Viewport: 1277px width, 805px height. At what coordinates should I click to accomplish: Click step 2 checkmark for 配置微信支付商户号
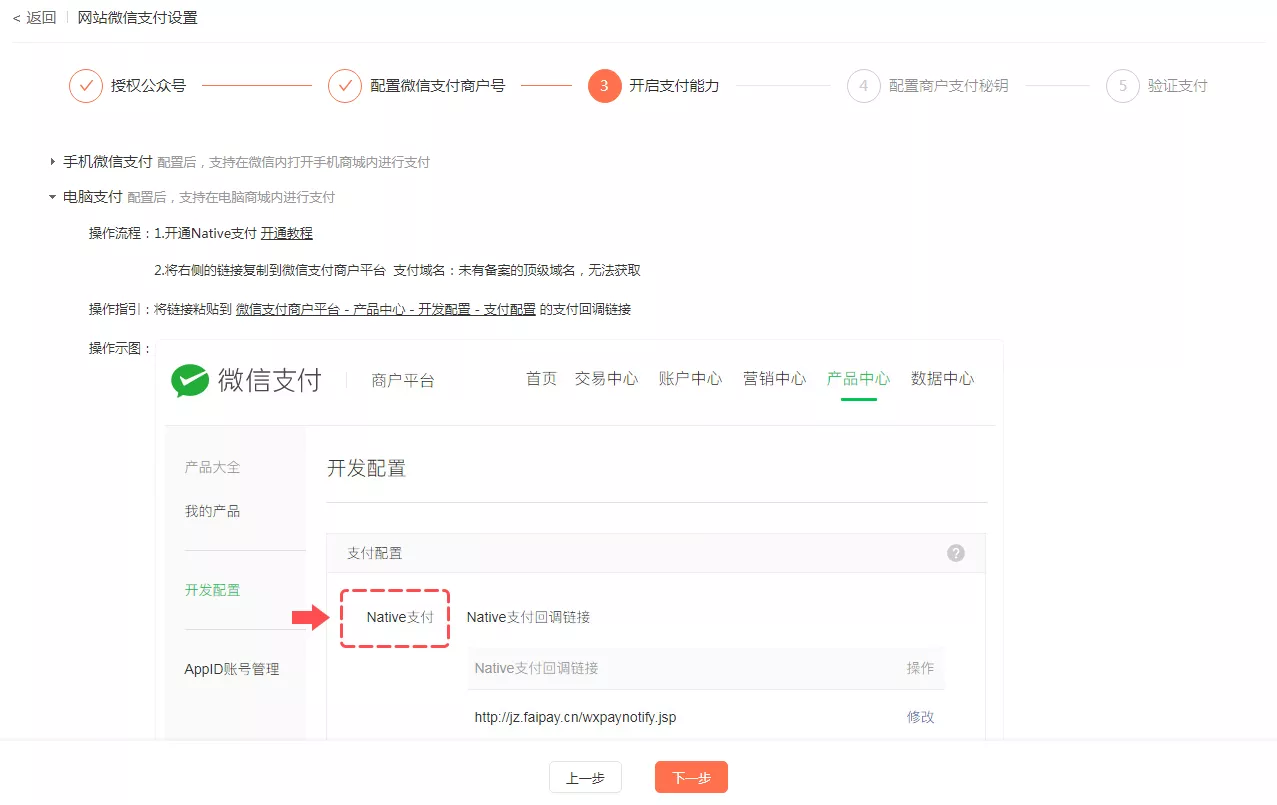345,86
